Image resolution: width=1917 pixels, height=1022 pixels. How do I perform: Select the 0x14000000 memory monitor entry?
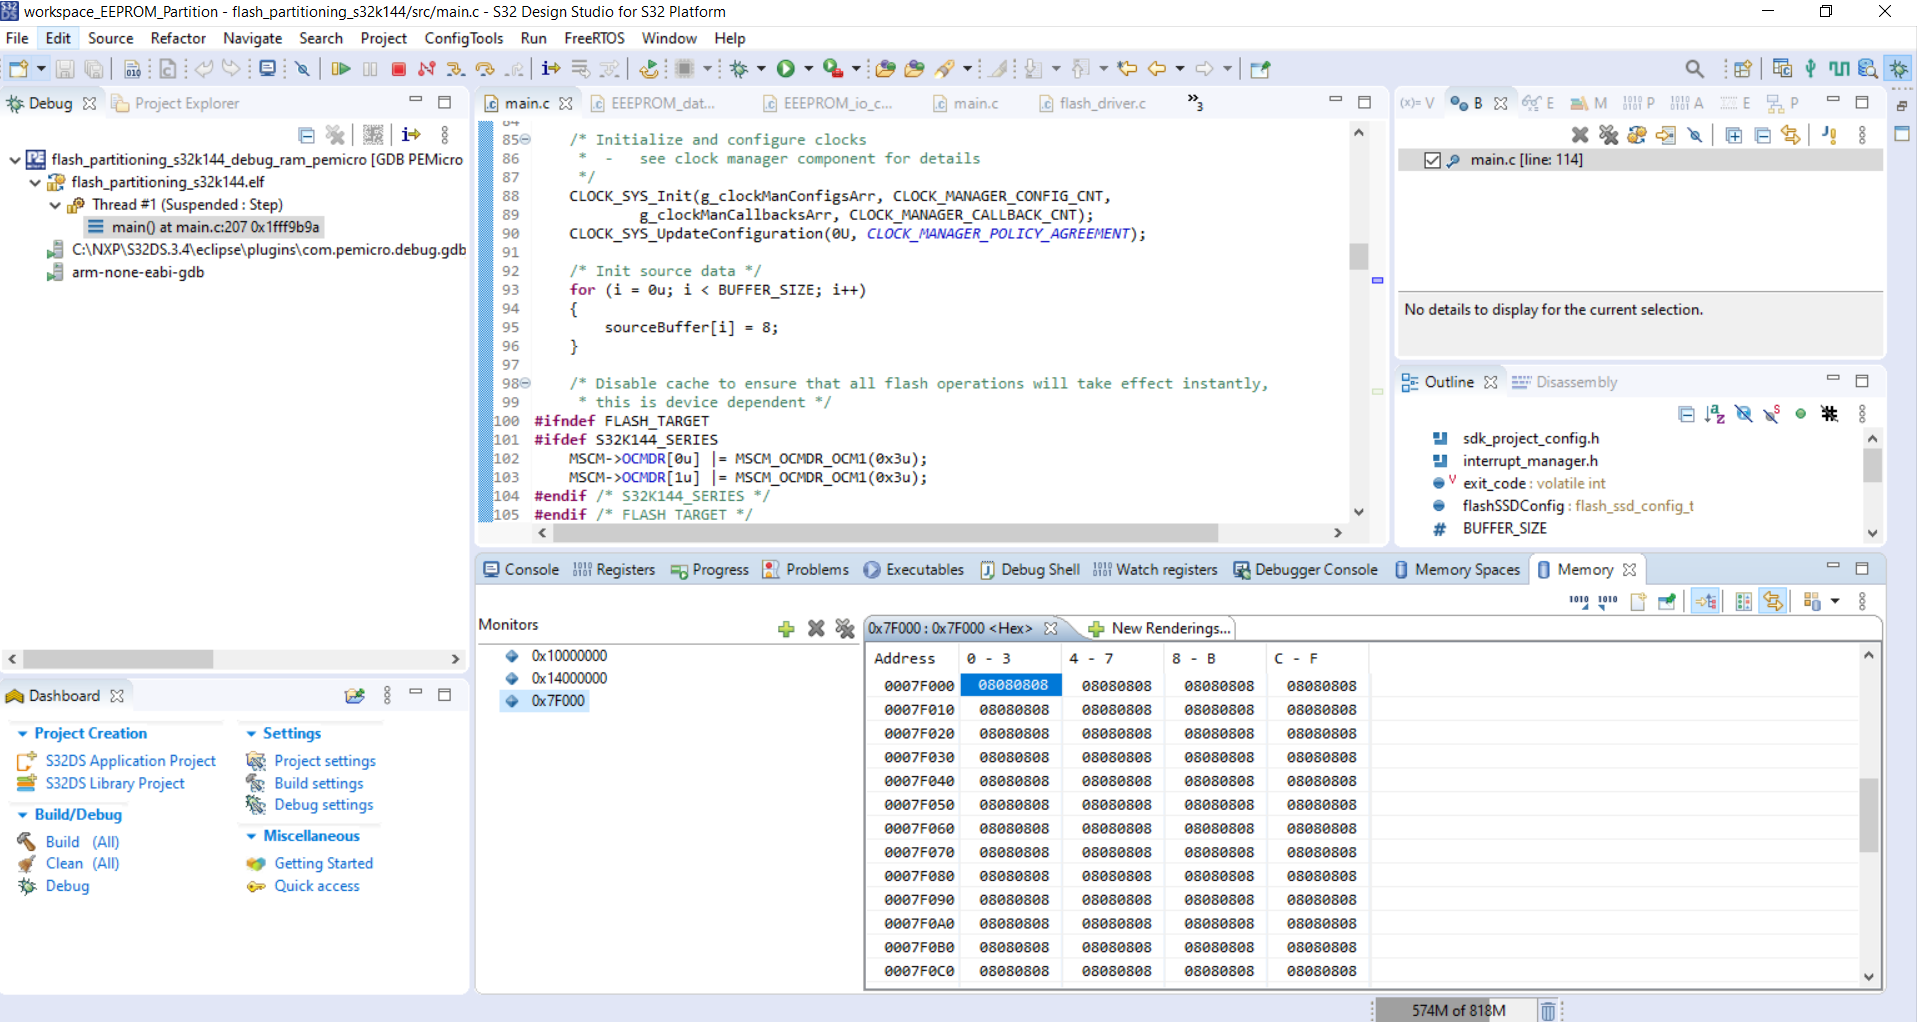[x=568, y=678]
